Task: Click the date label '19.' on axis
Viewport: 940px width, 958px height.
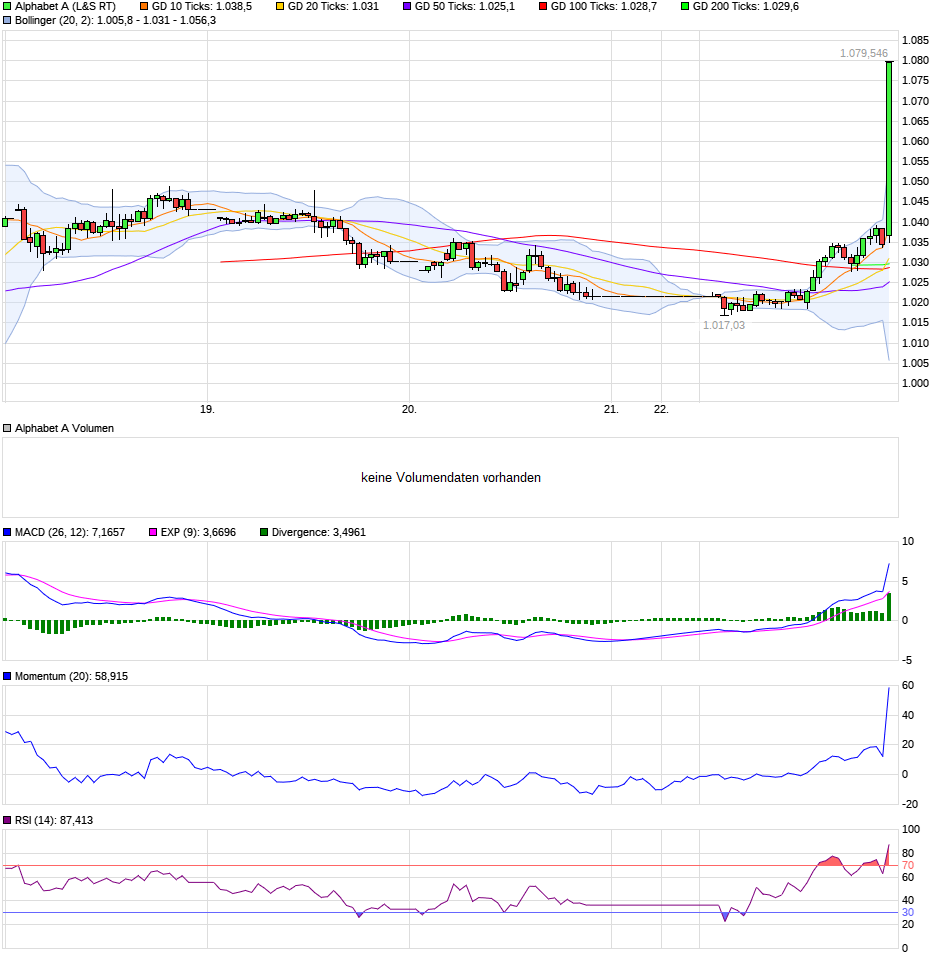Action: pos(208,410)
